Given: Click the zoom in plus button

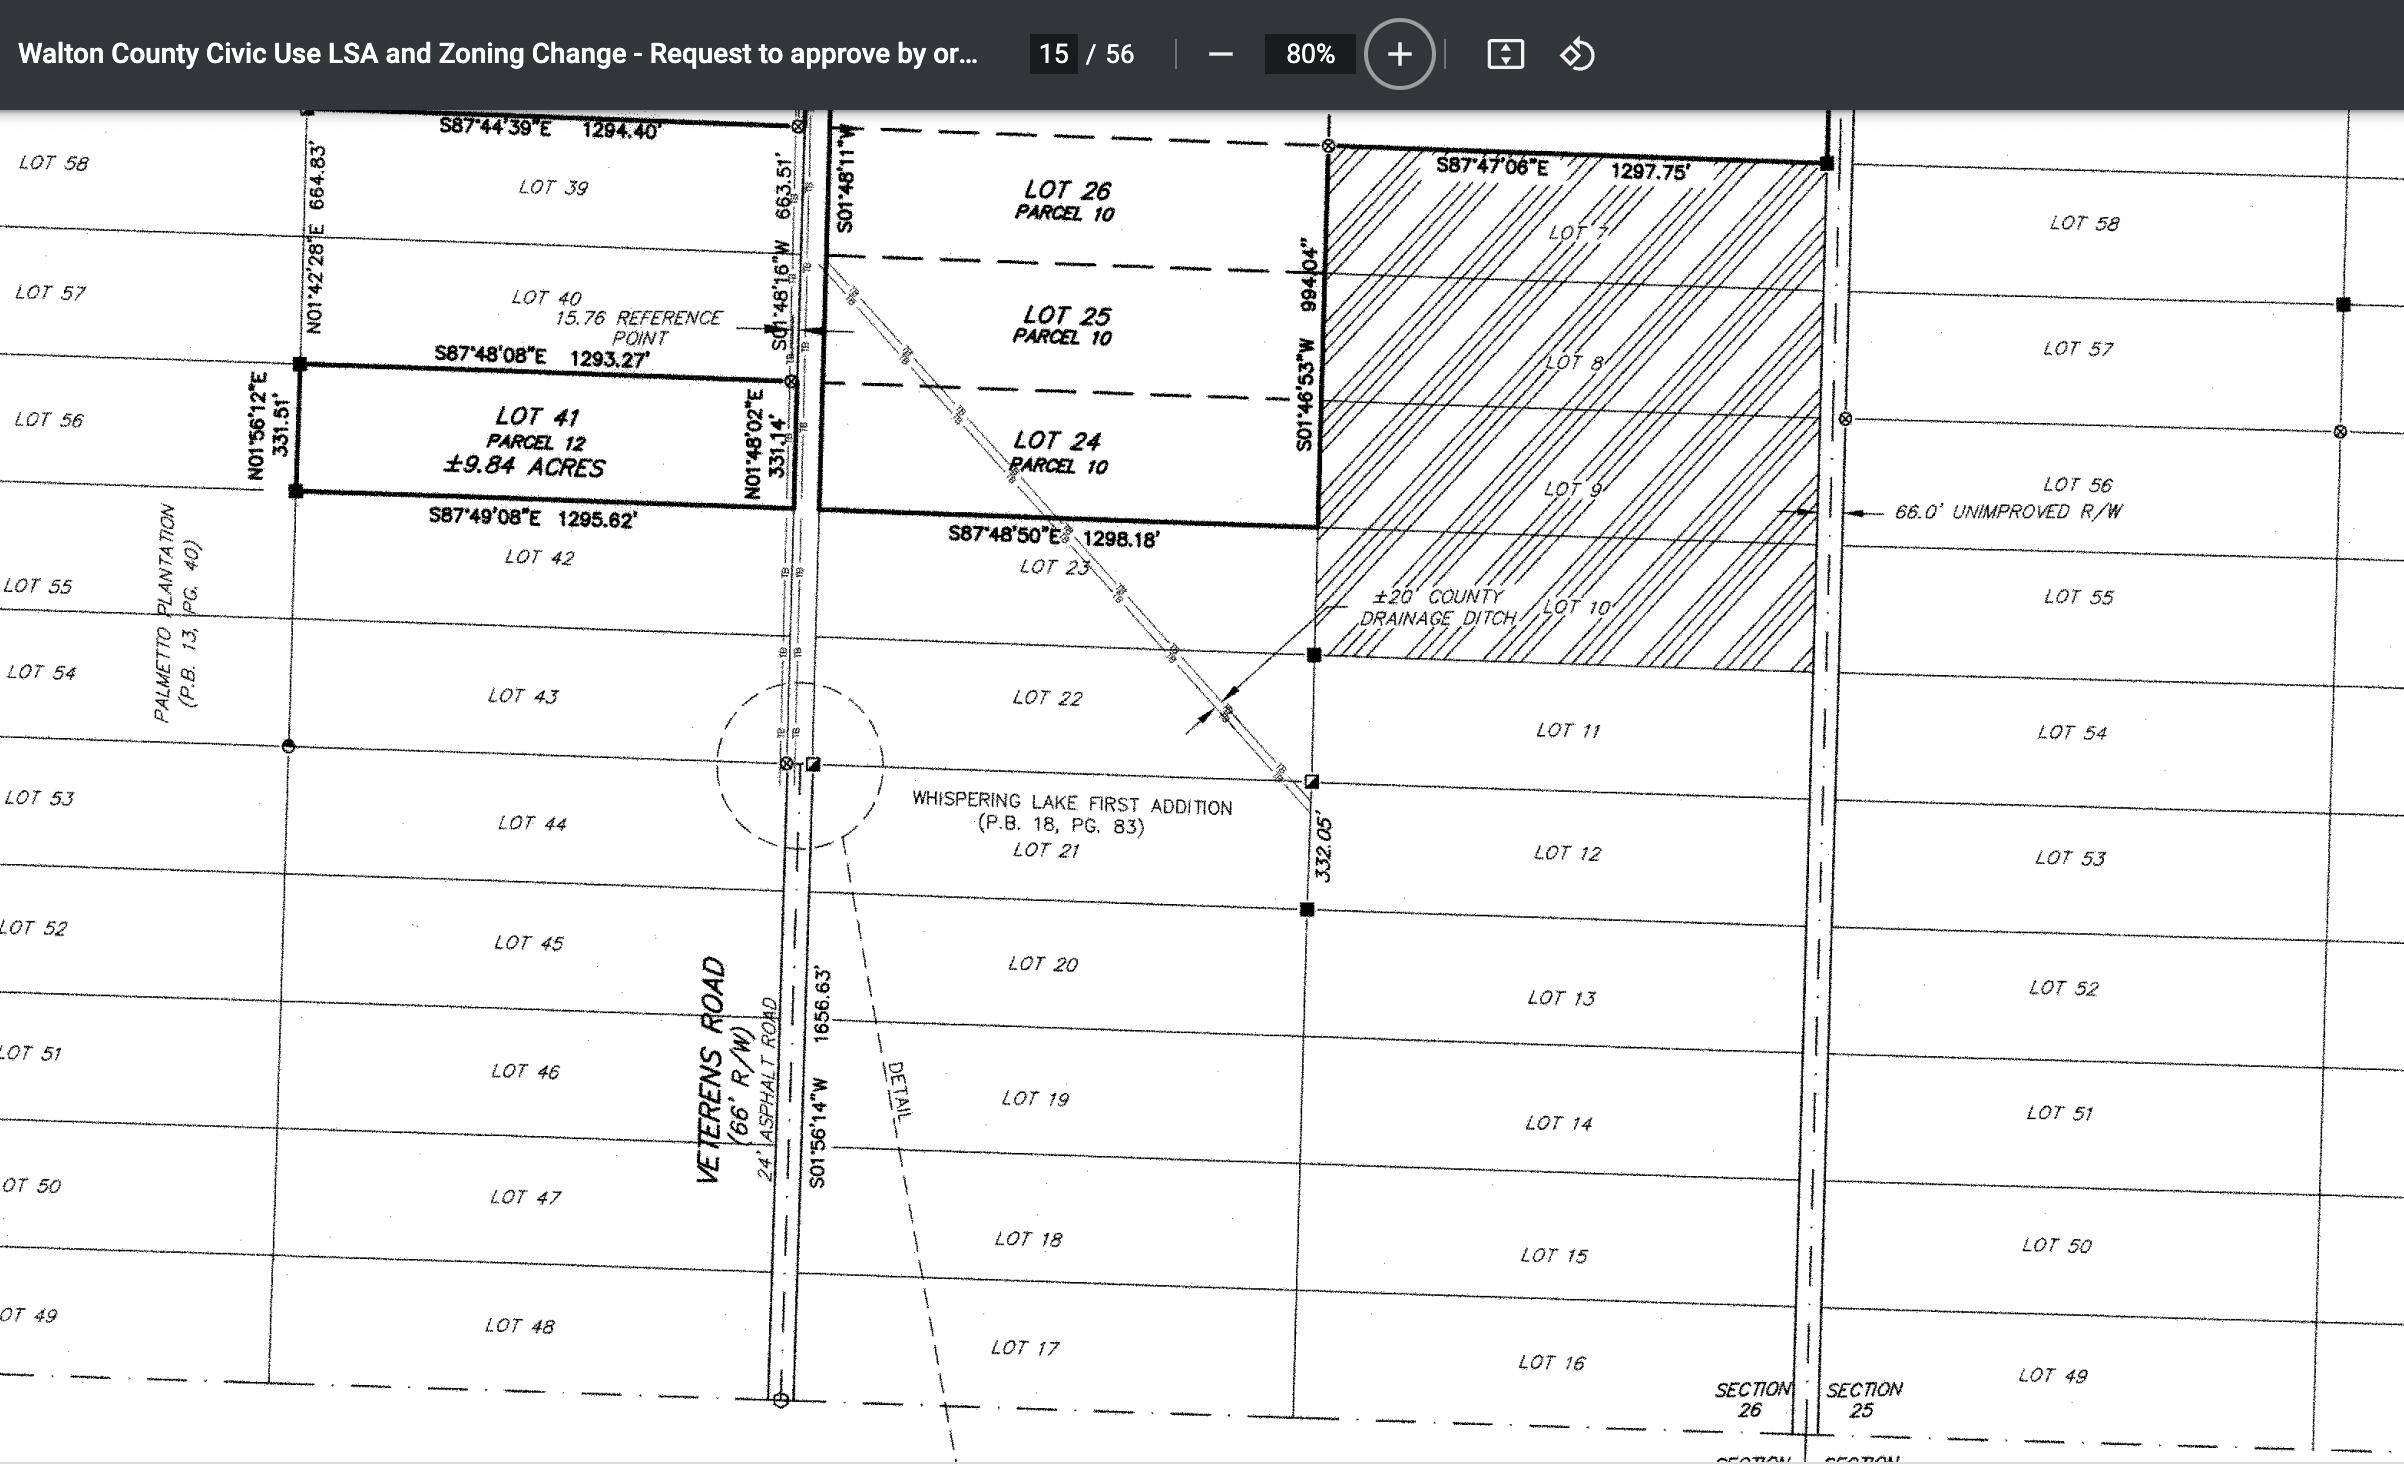Looking at the screenshot, I should pyautogui.click(x=1399, y=54).
